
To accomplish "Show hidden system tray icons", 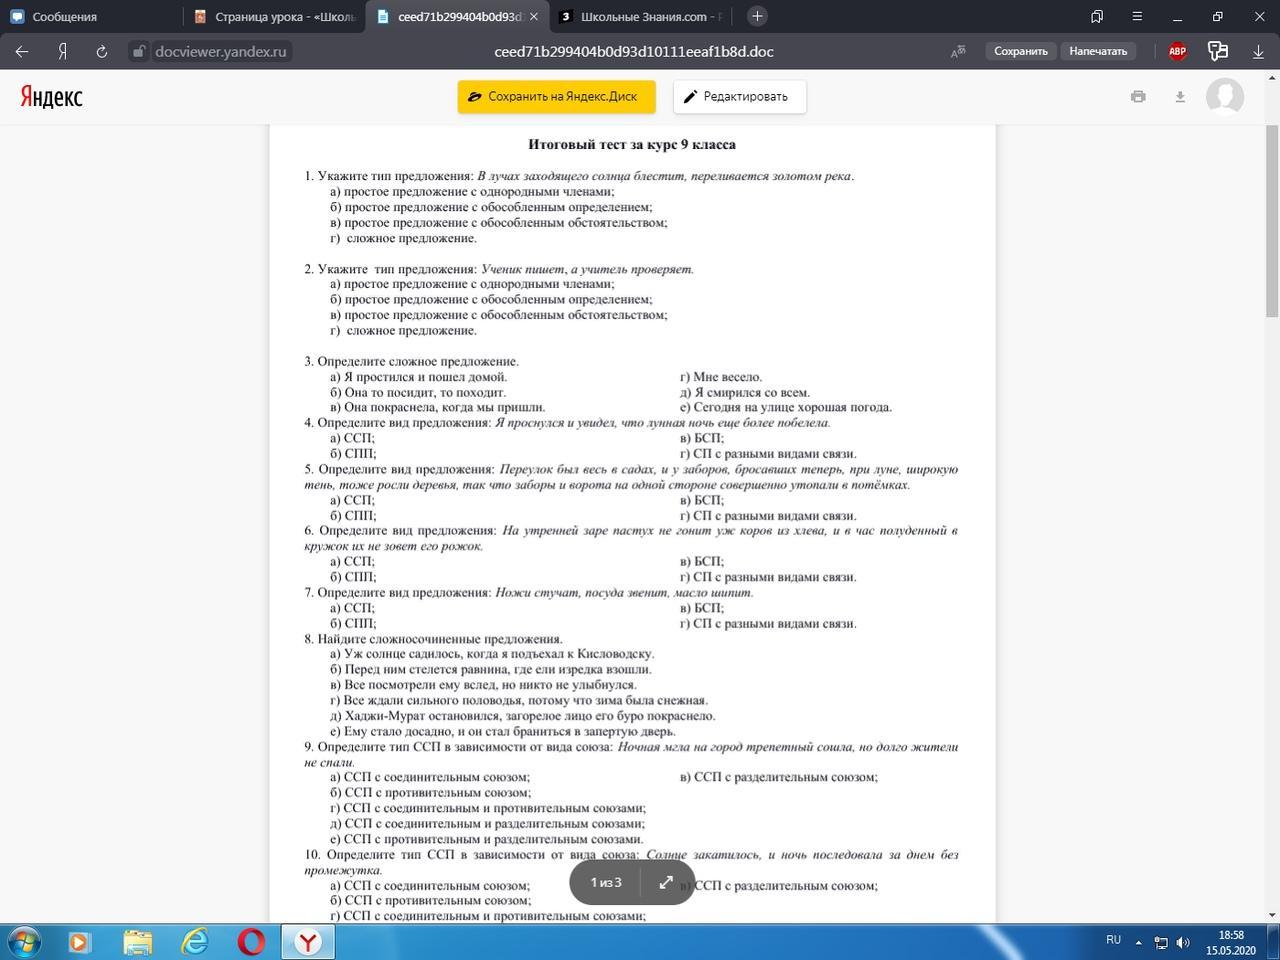I will tap(1138, 941).
